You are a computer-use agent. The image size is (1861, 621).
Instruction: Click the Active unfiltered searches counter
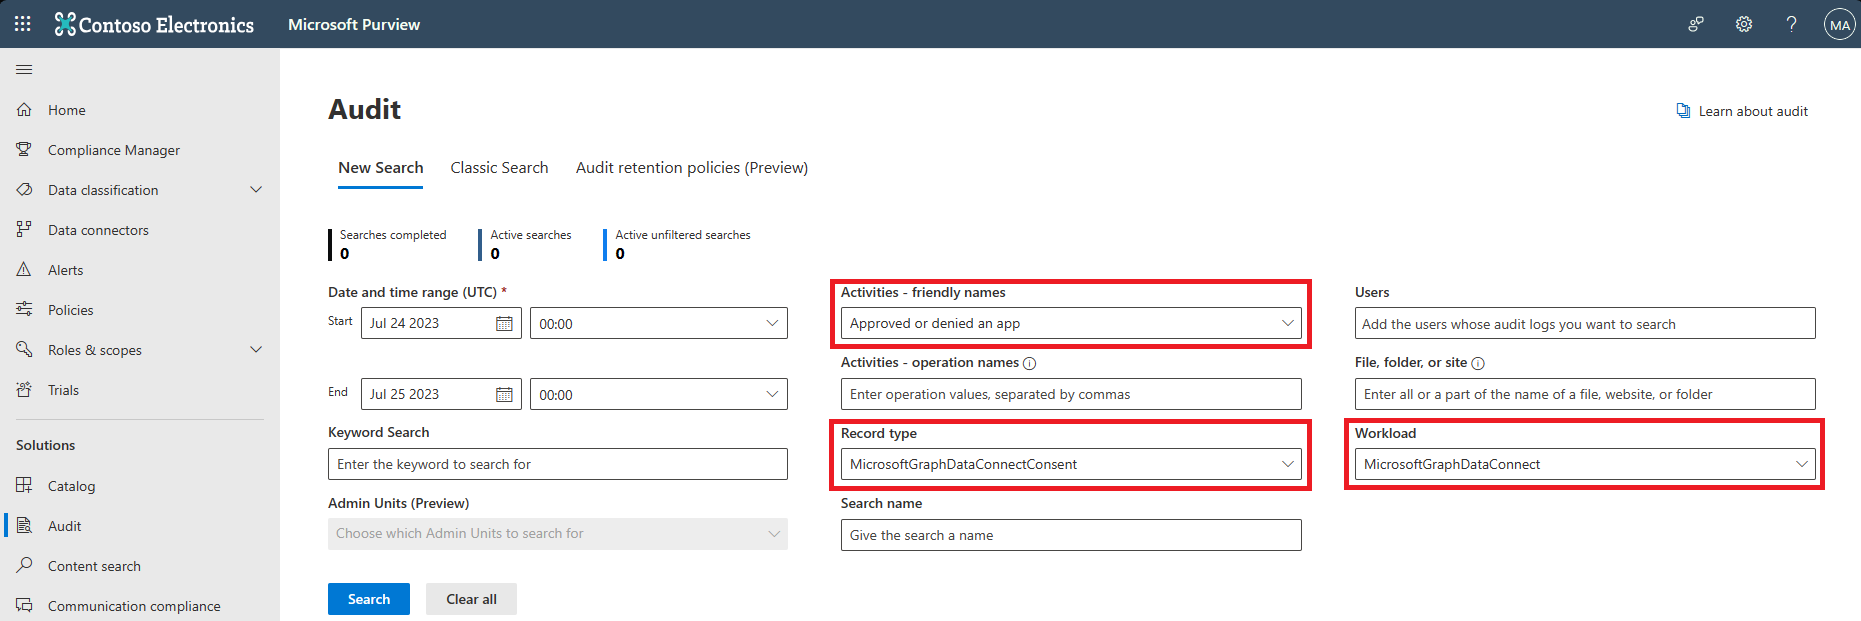(678, 245)
